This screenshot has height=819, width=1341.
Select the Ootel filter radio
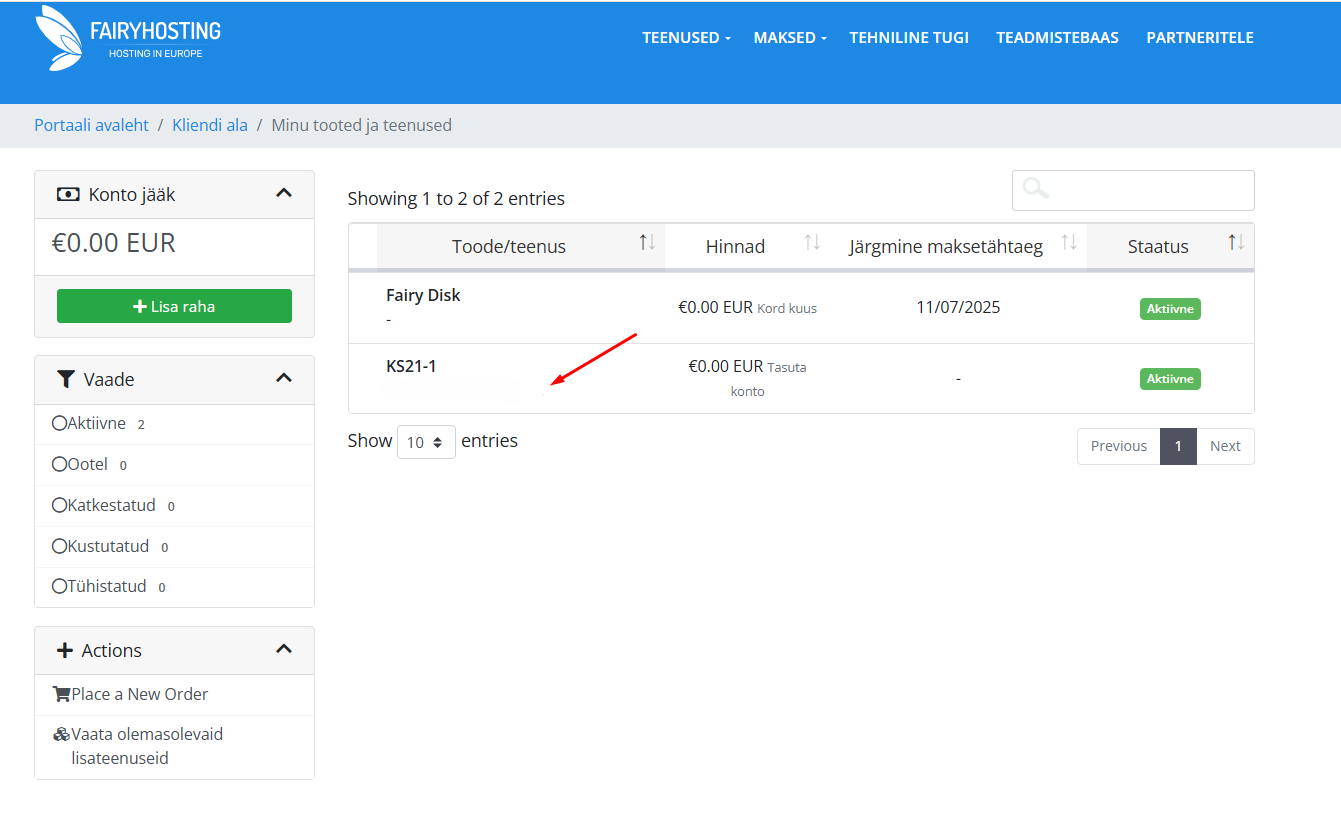59,465
